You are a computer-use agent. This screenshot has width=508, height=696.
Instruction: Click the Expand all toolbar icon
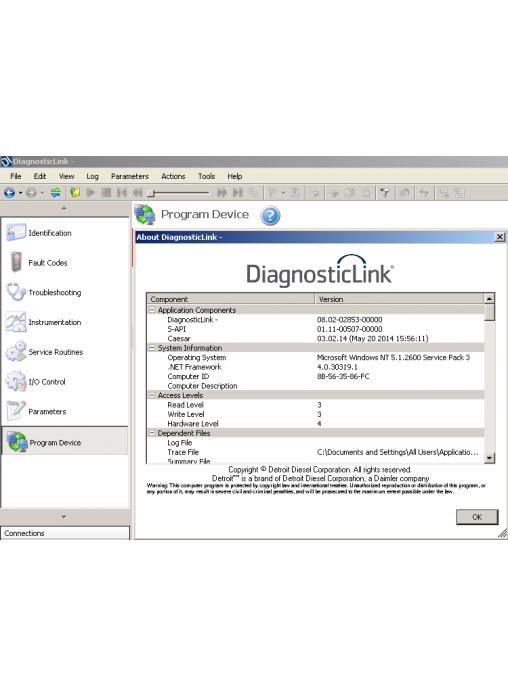(443, 193)
